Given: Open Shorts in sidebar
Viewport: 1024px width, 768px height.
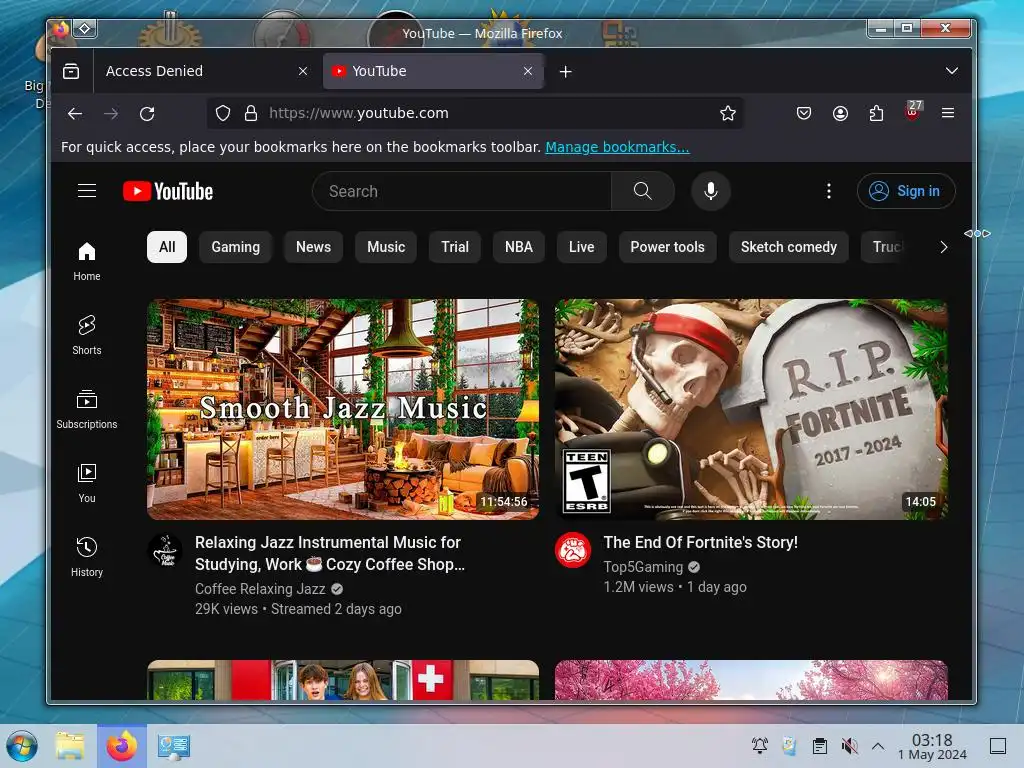Looking at the screenshot, I should [x=87, y=335].
